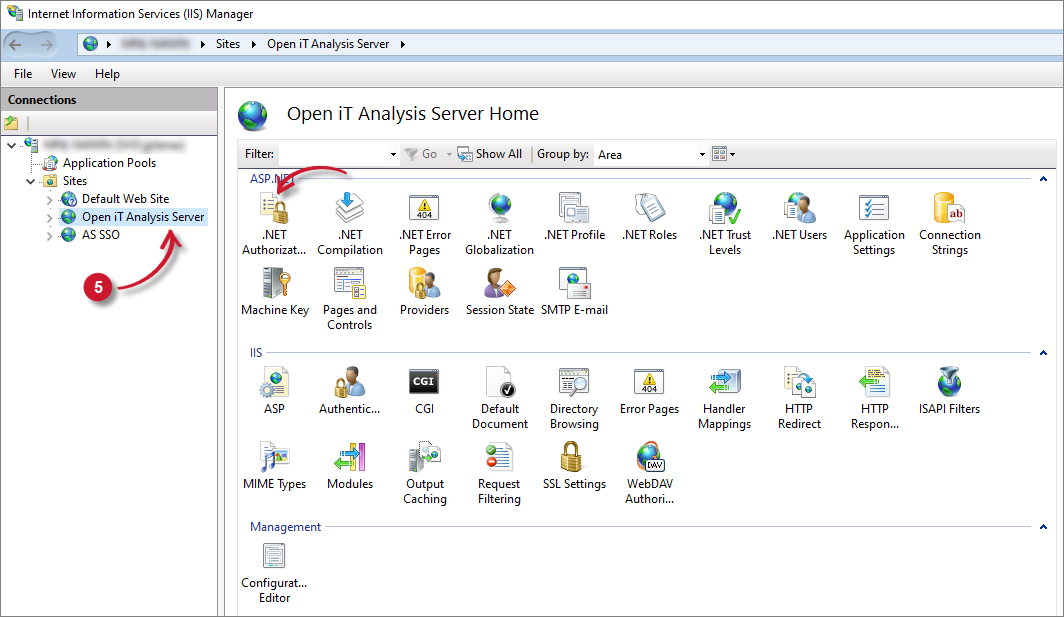This screenshot has height=617, width=1064.
Task: Open the View menu
Action: click(x=63, y=74)
